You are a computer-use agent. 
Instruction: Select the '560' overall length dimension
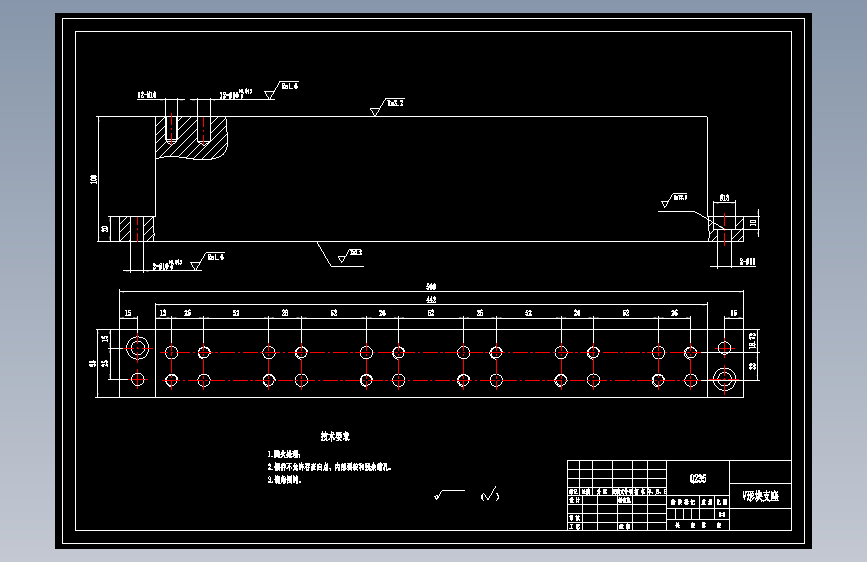[431, 287]
